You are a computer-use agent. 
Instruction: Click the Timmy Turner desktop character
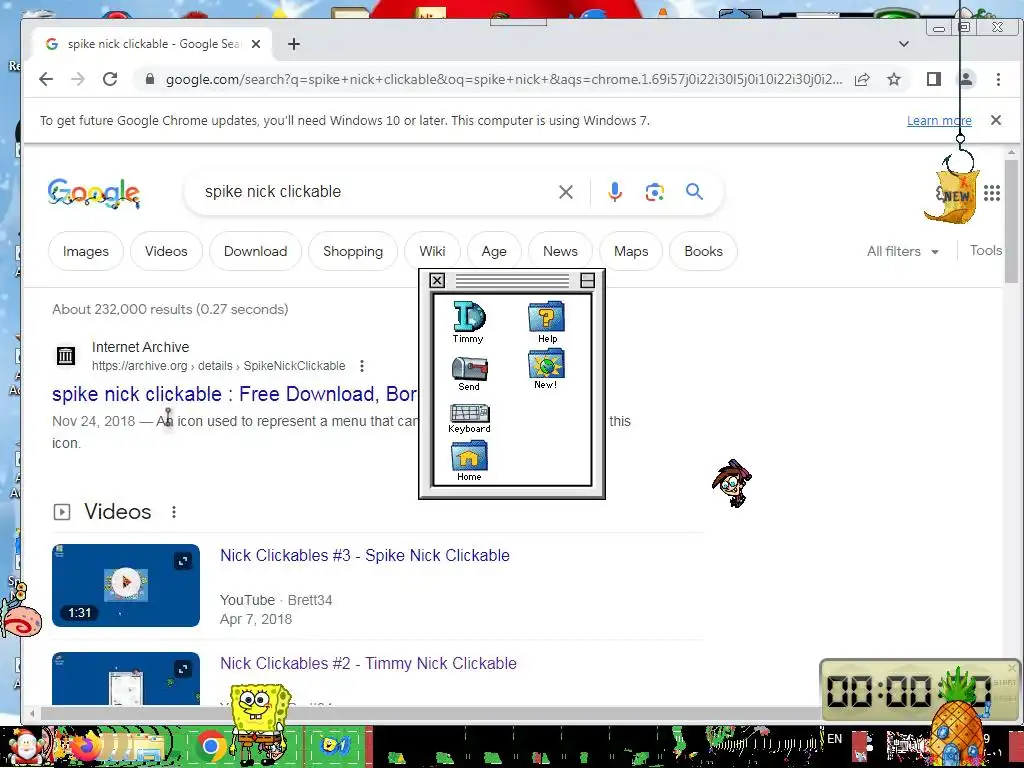click(x=732, y=483)
